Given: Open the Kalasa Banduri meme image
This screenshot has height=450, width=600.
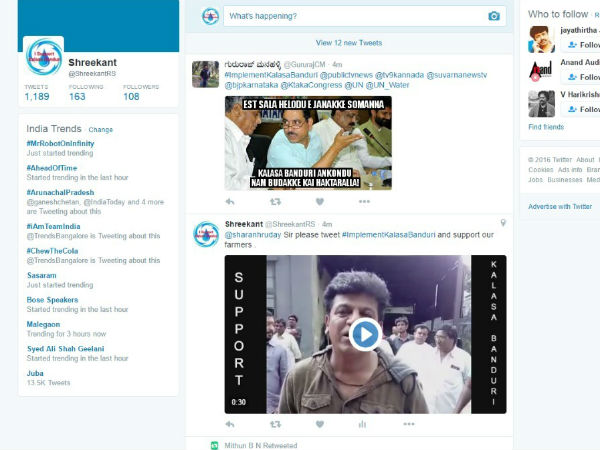Looking at the screenshot, I should (x=308, y=143).
